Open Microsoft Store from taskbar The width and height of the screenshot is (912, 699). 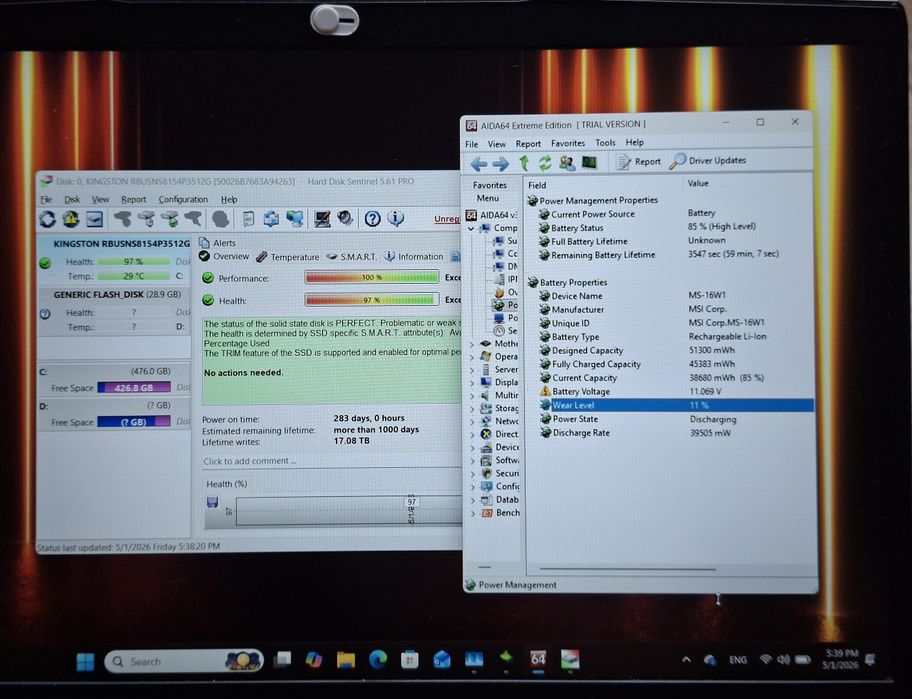point(410,659)
